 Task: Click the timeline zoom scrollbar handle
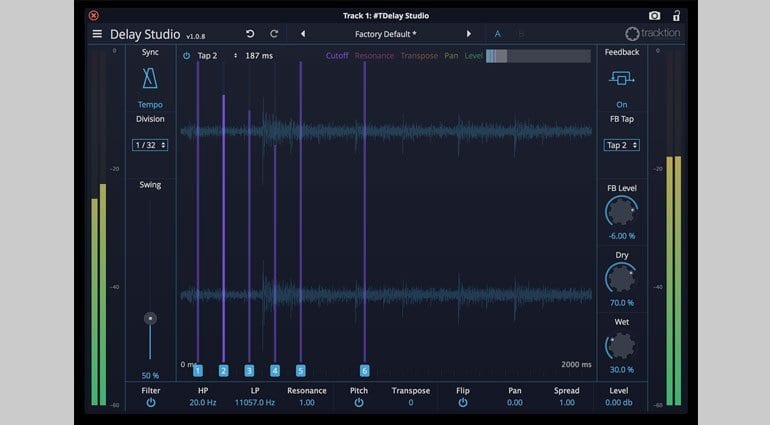[x=496, y=56]
